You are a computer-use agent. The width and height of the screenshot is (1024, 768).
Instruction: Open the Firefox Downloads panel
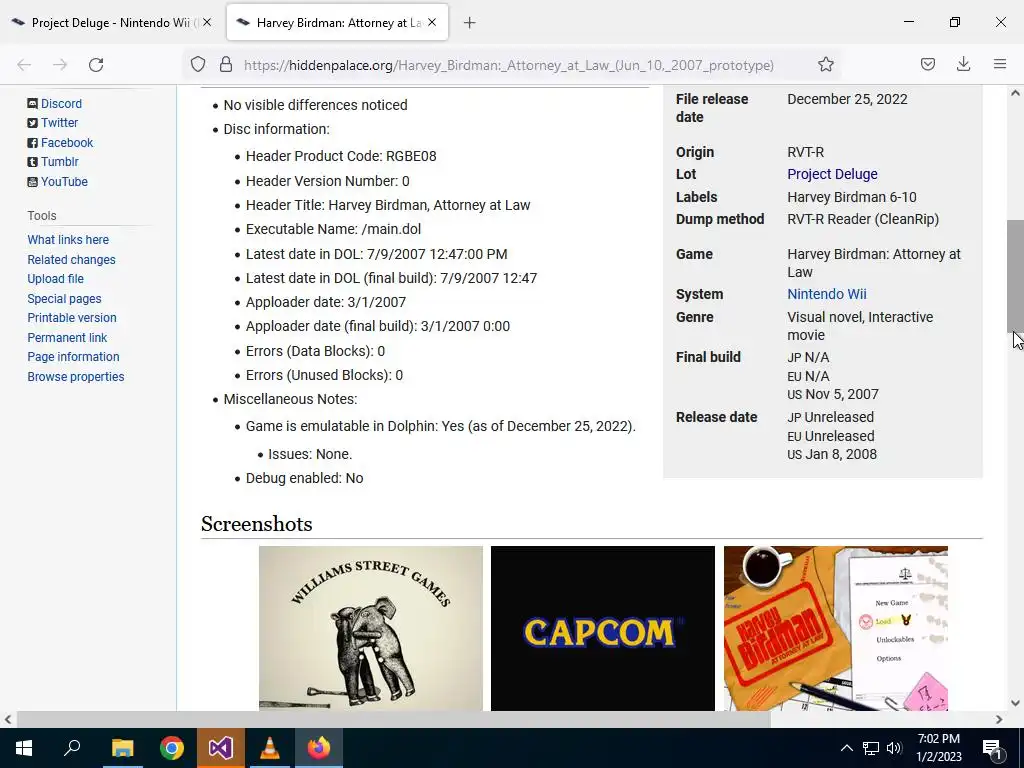coord(963,64)
